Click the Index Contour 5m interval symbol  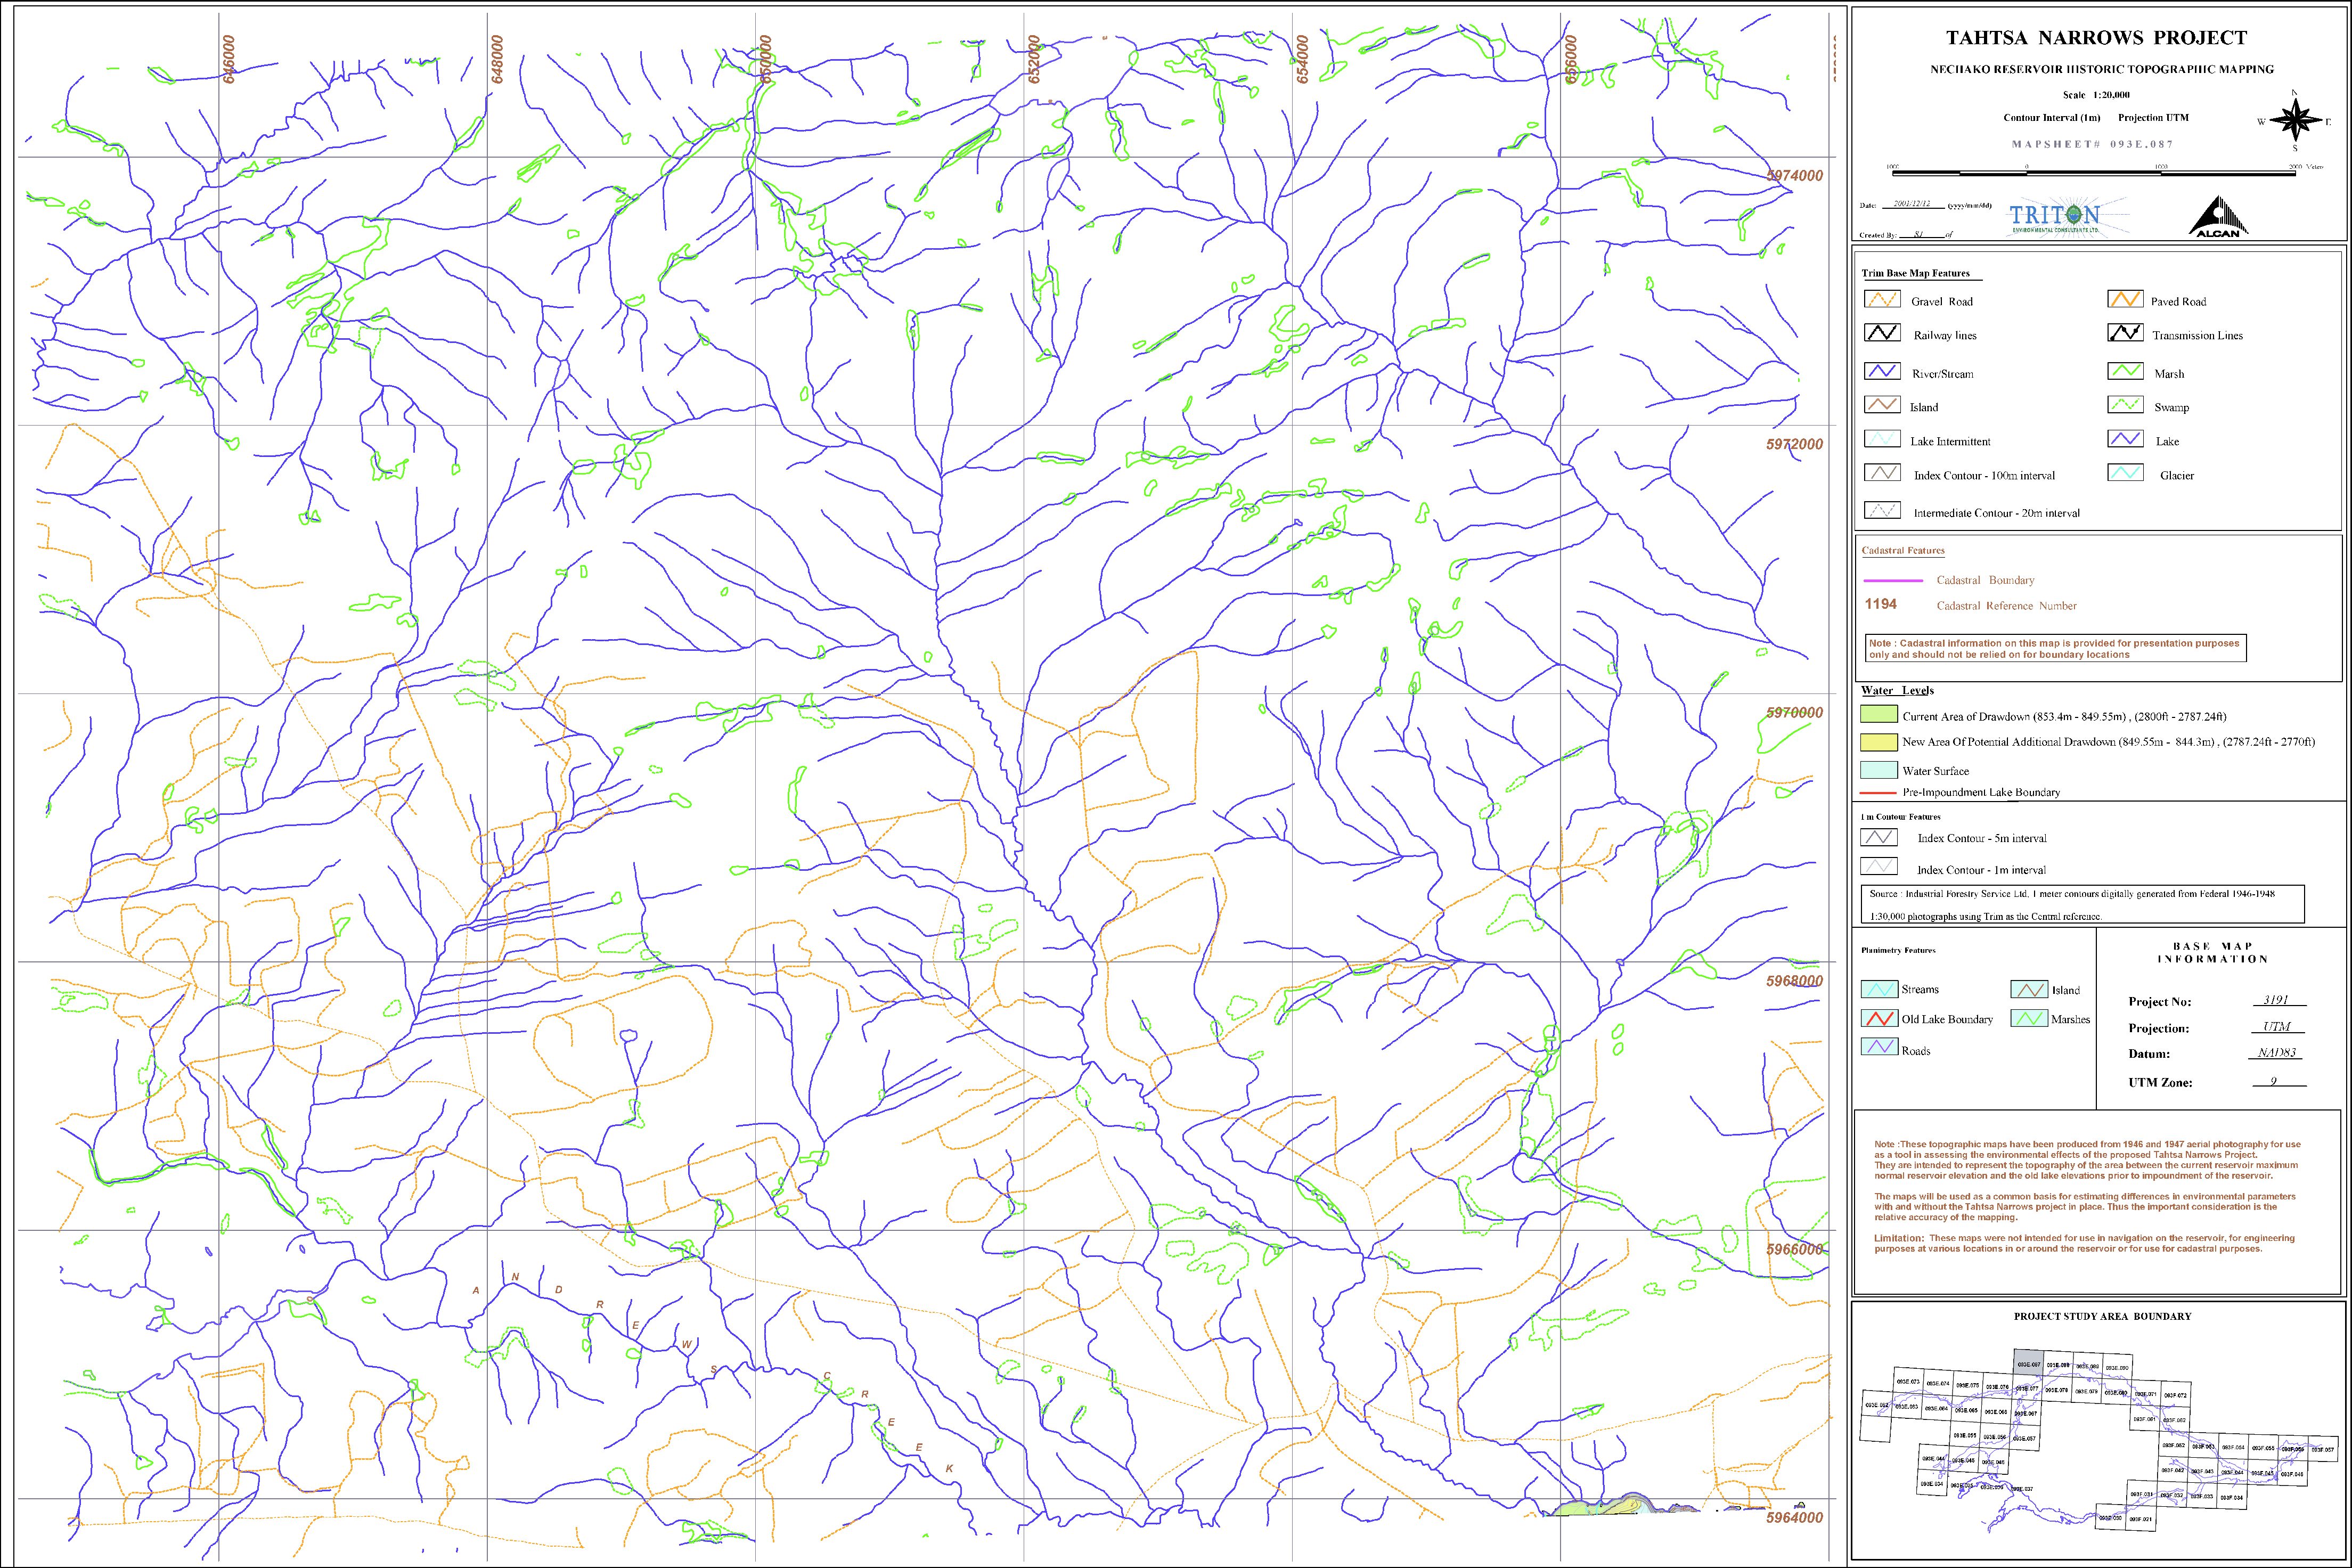[x=1878, y=837]
